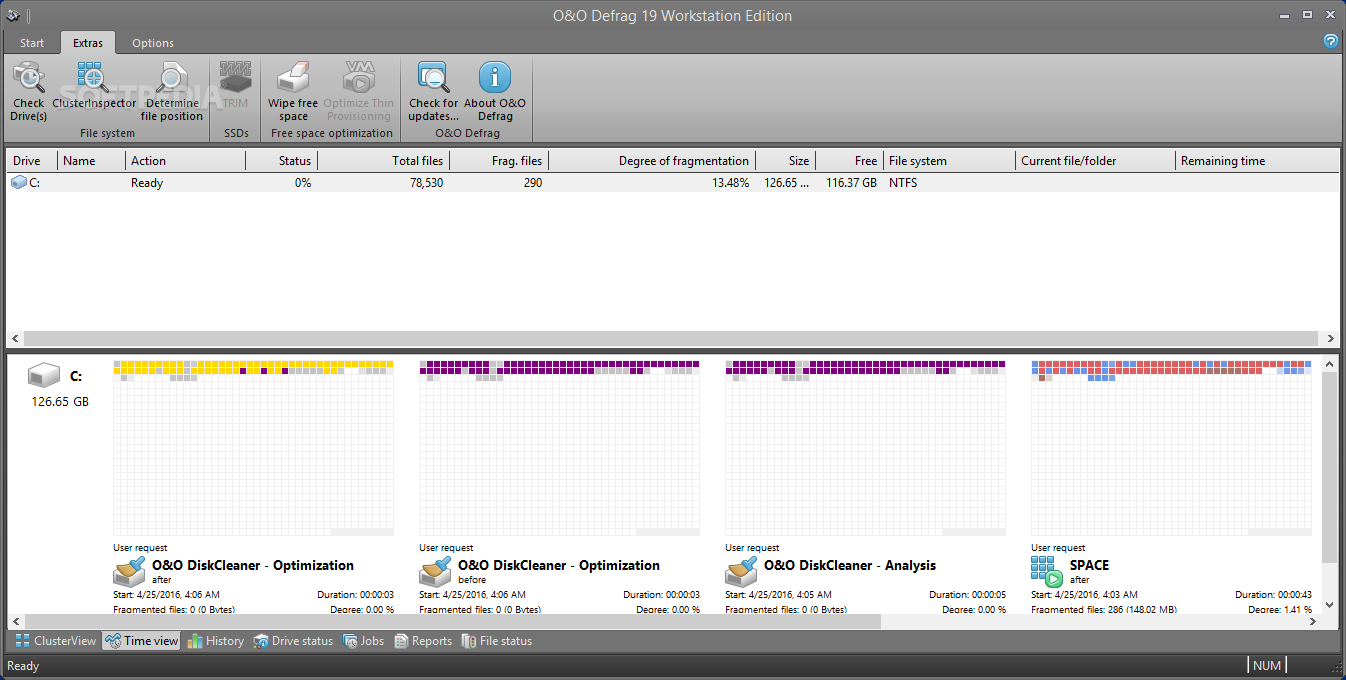
Task: Click the '13.48%' fragmentation cell
Action: pyautogui.click(x=730, y=183)
